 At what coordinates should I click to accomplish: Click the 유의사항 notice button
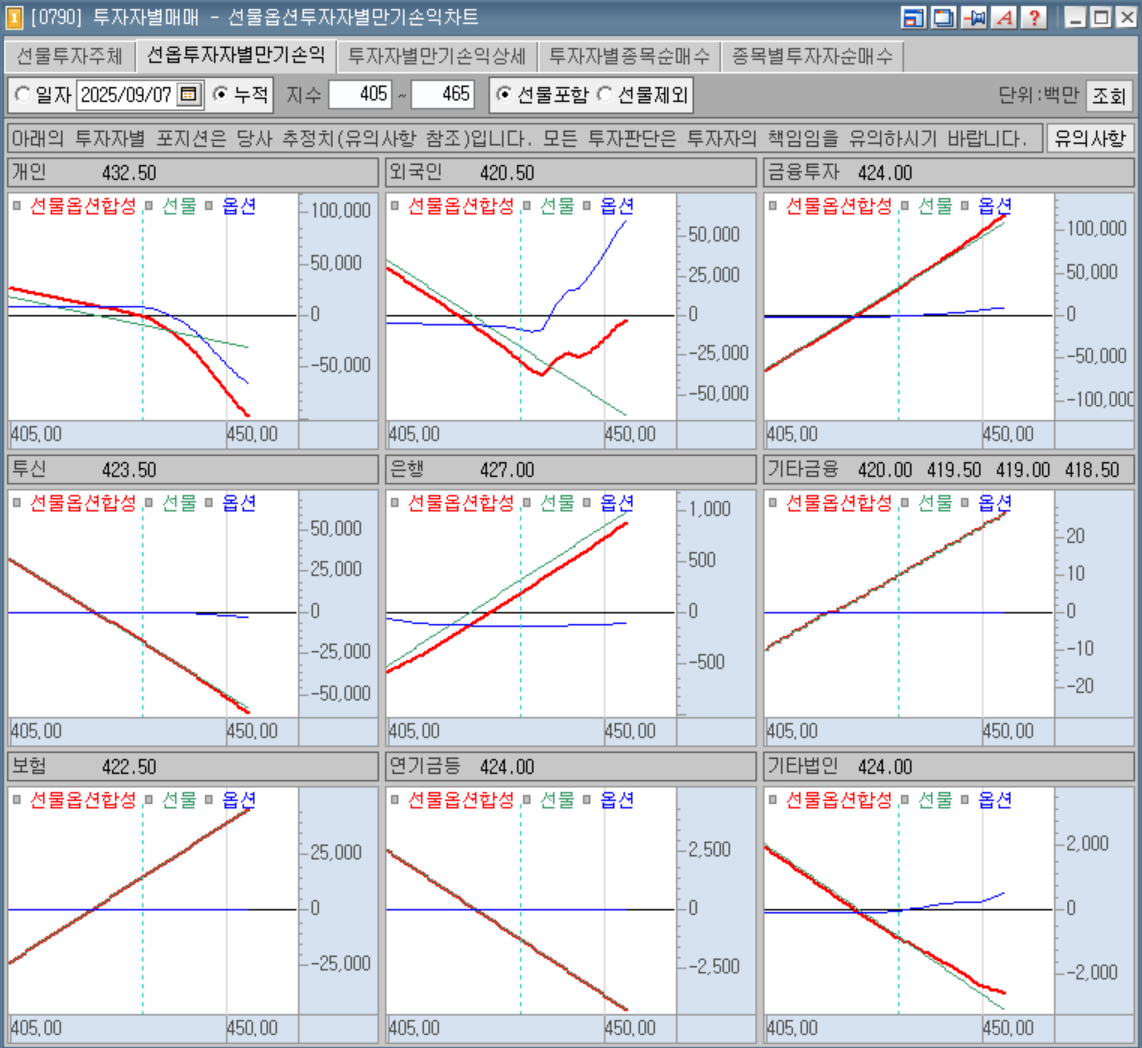click(1090, 137)
